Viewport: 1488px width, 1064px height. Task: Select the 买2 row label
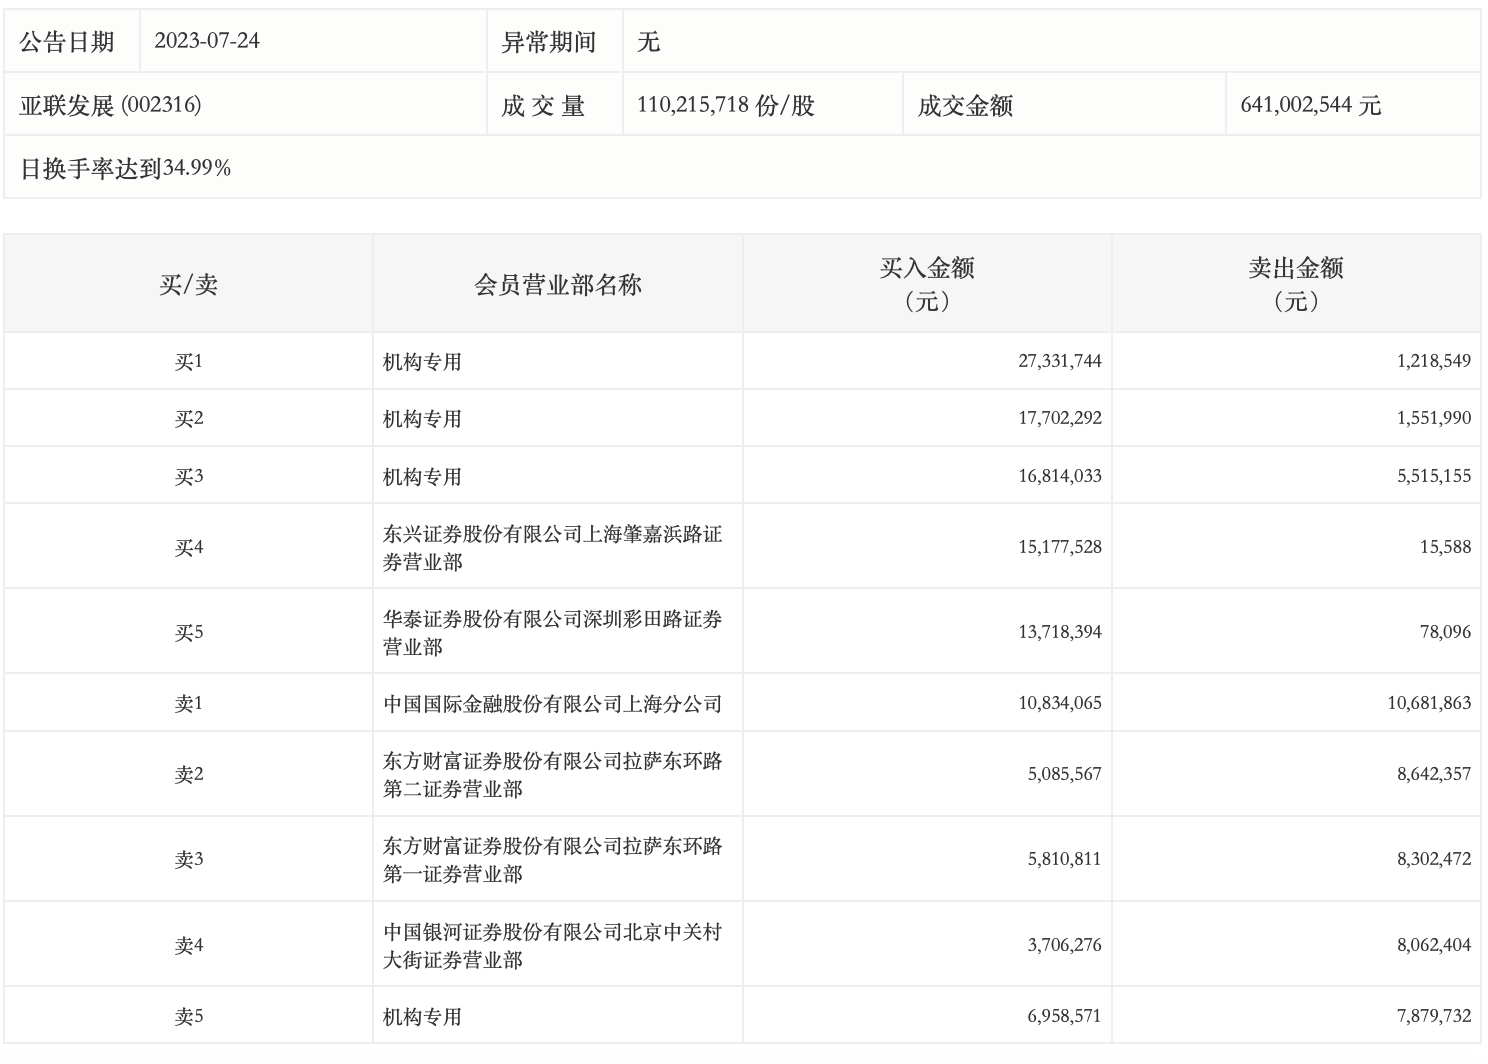(189, 418)
